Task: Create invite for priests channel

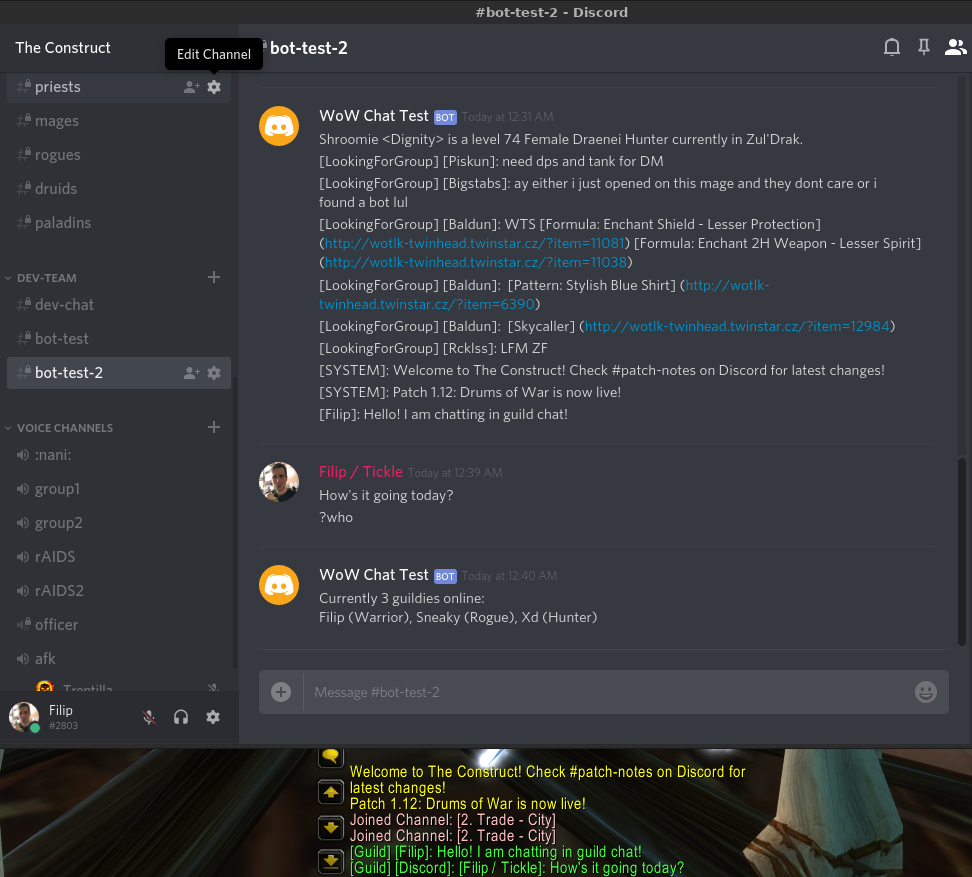Action: 192,87
